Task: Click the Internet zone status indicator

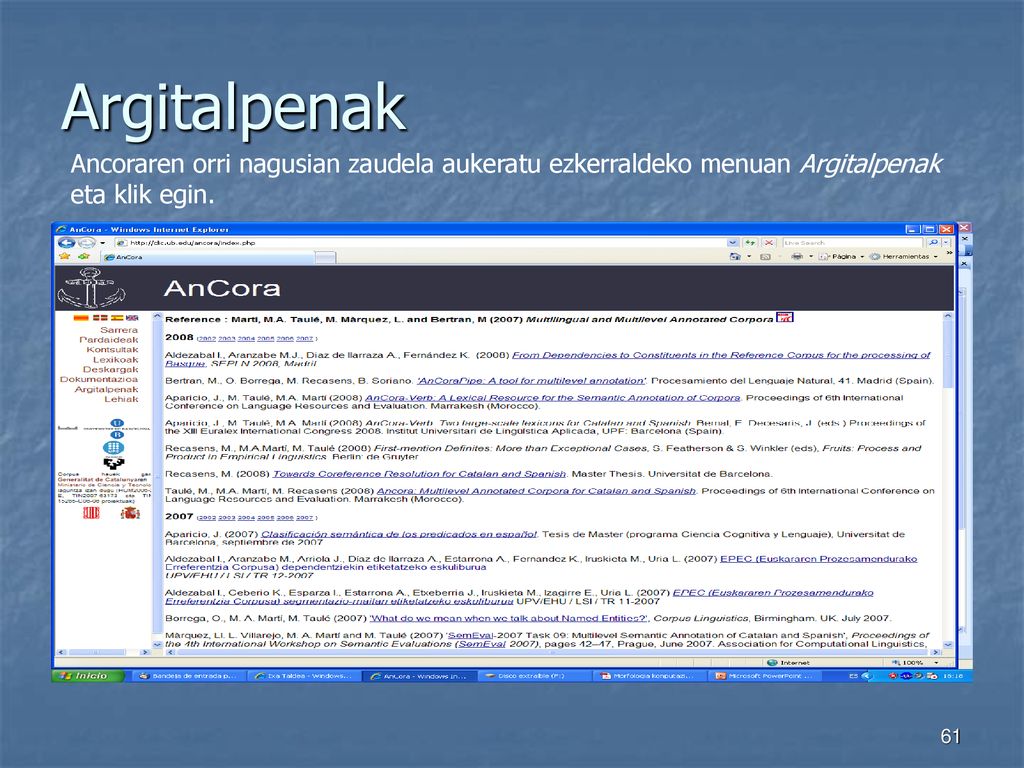Action: click(788, 663)
